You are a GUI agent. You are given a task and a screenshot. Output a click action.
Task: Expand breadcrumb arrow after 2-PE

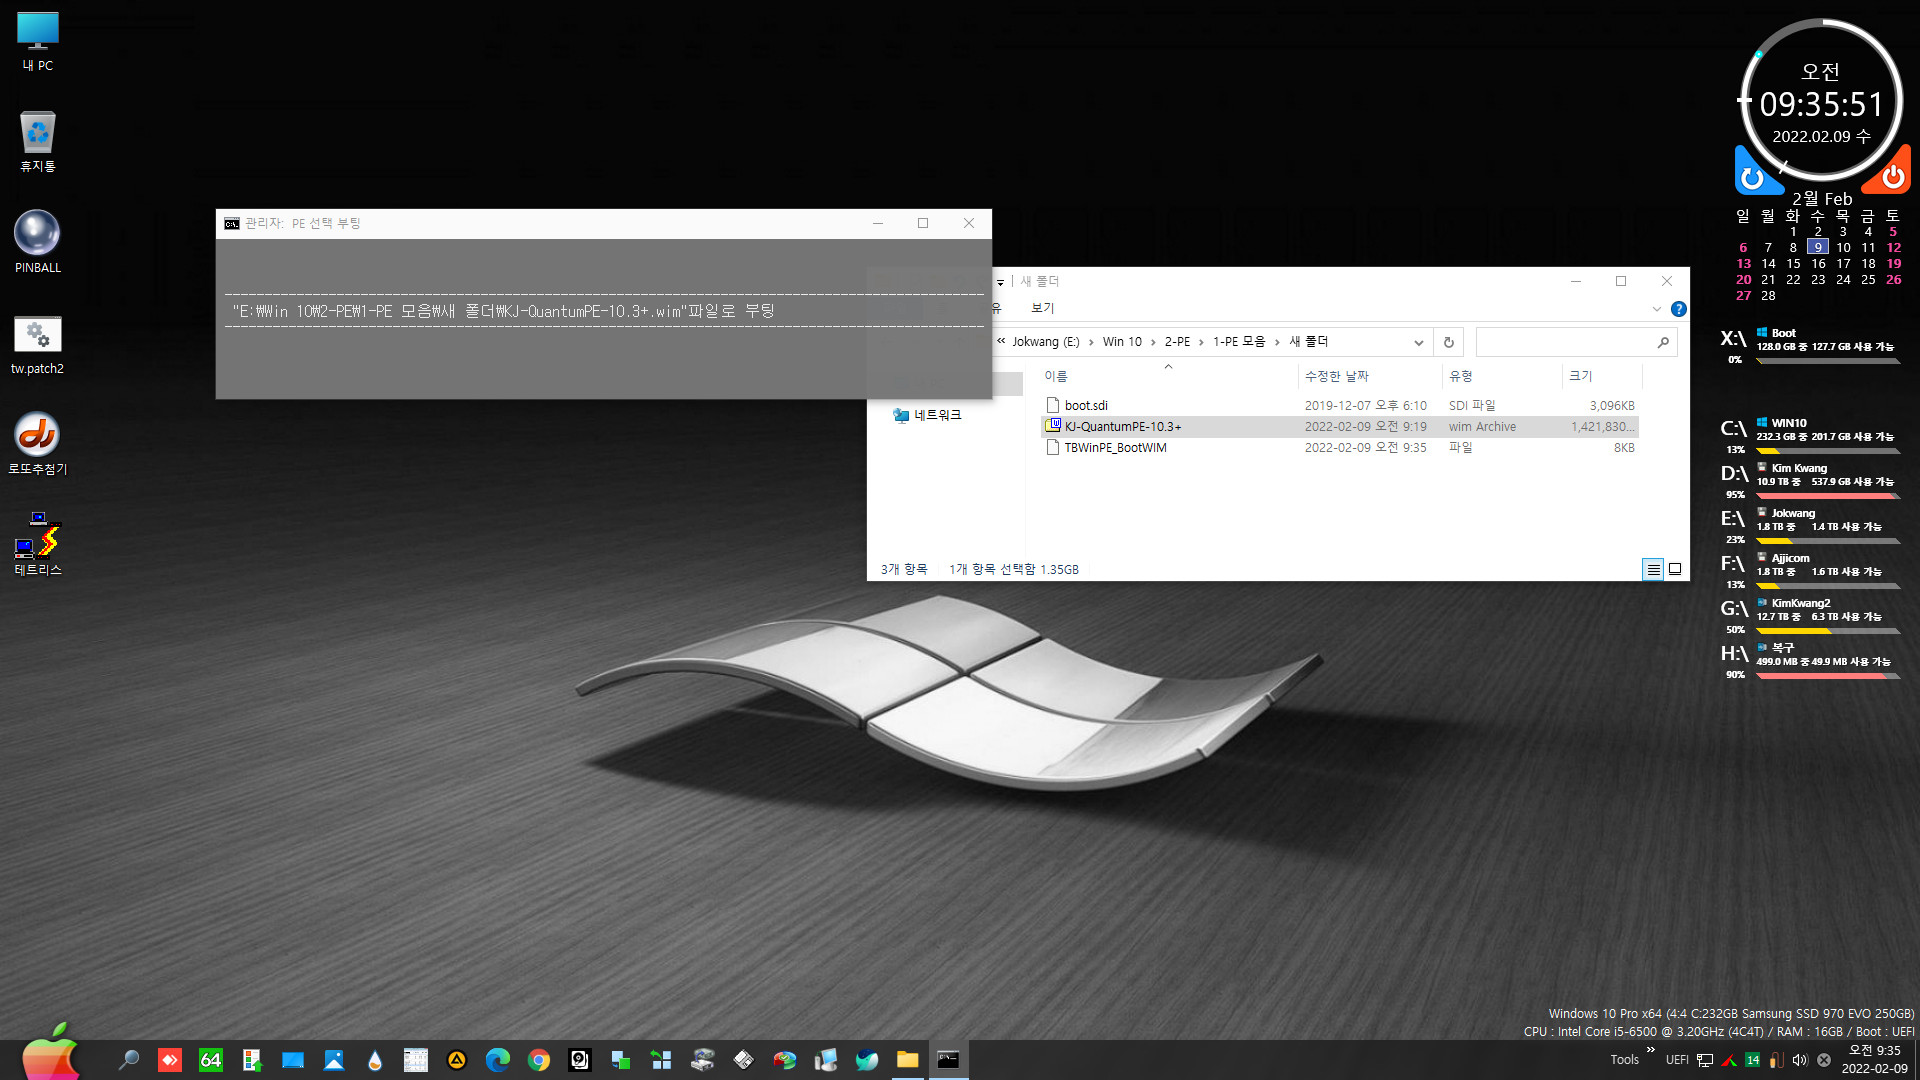click(x=1201, y=342)
